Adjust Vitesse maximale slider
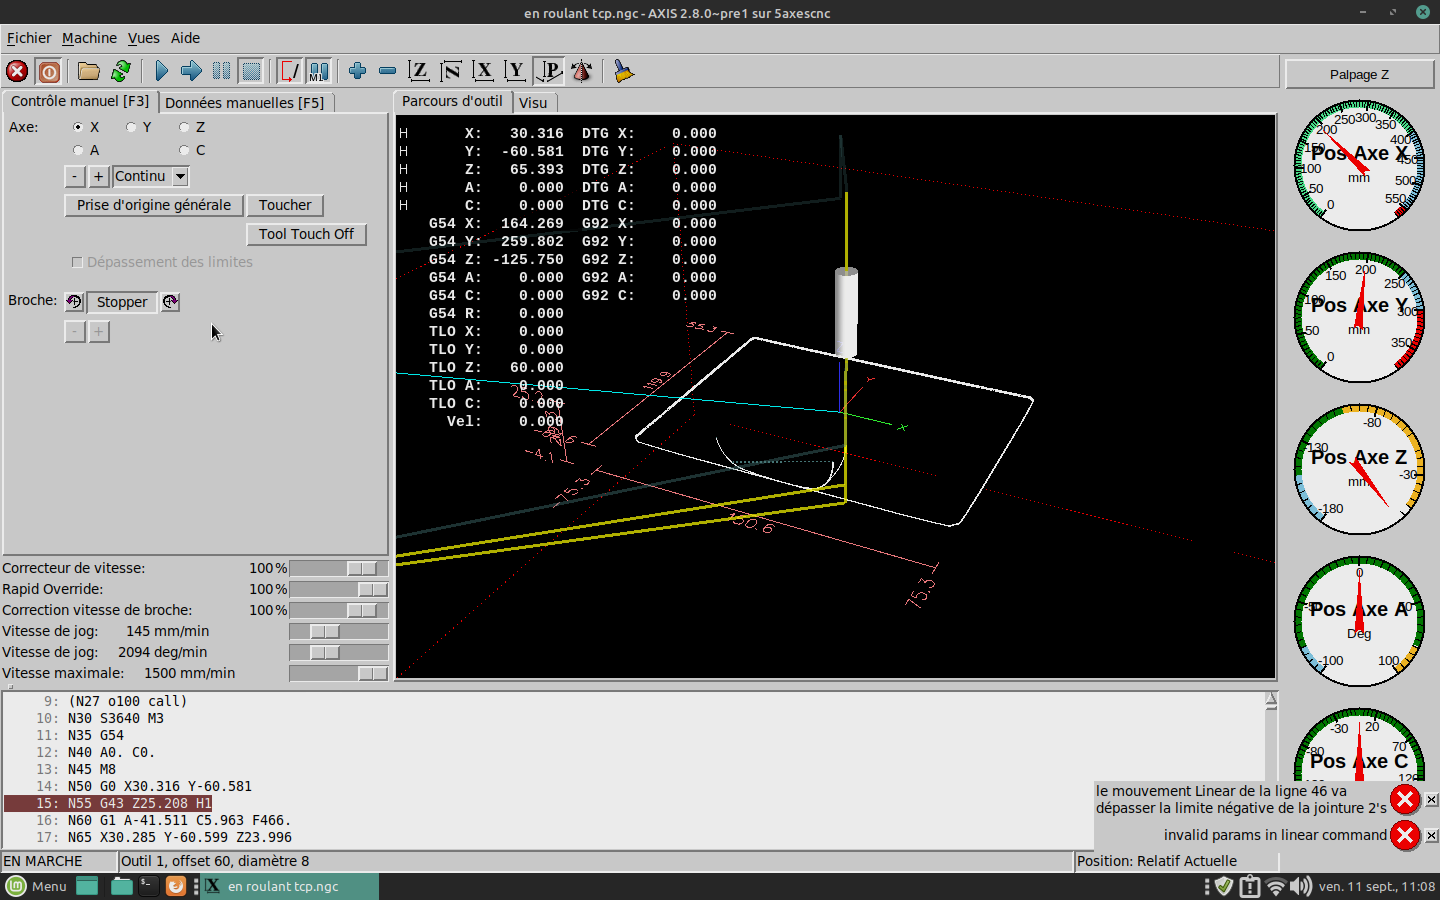The width and height of the screenshot is (1440, 900). (338, 673)
